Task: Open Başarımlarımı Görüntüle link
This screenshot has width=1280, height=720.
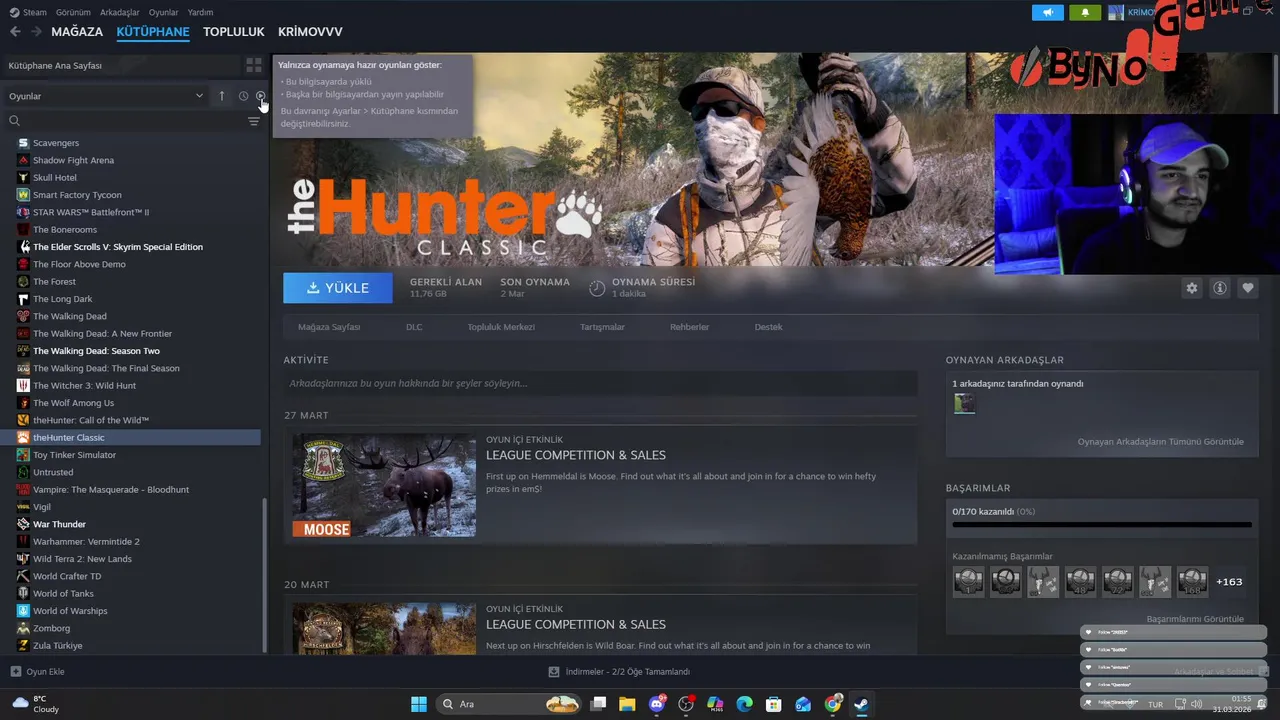Action: [1195, 619]
